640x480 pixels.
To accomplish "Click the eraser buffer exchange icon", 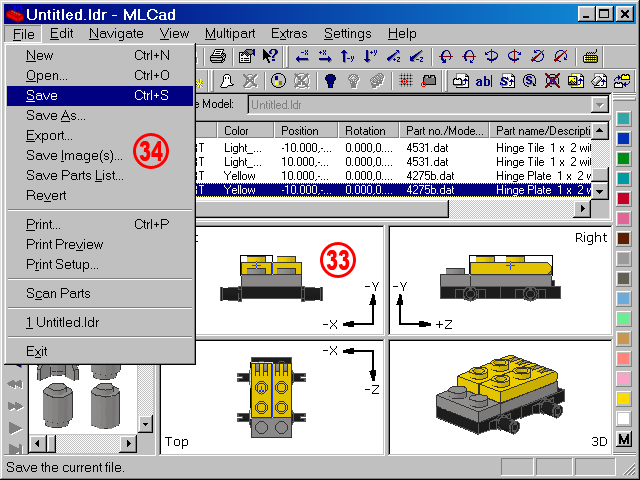I will (x=598, y=80).
